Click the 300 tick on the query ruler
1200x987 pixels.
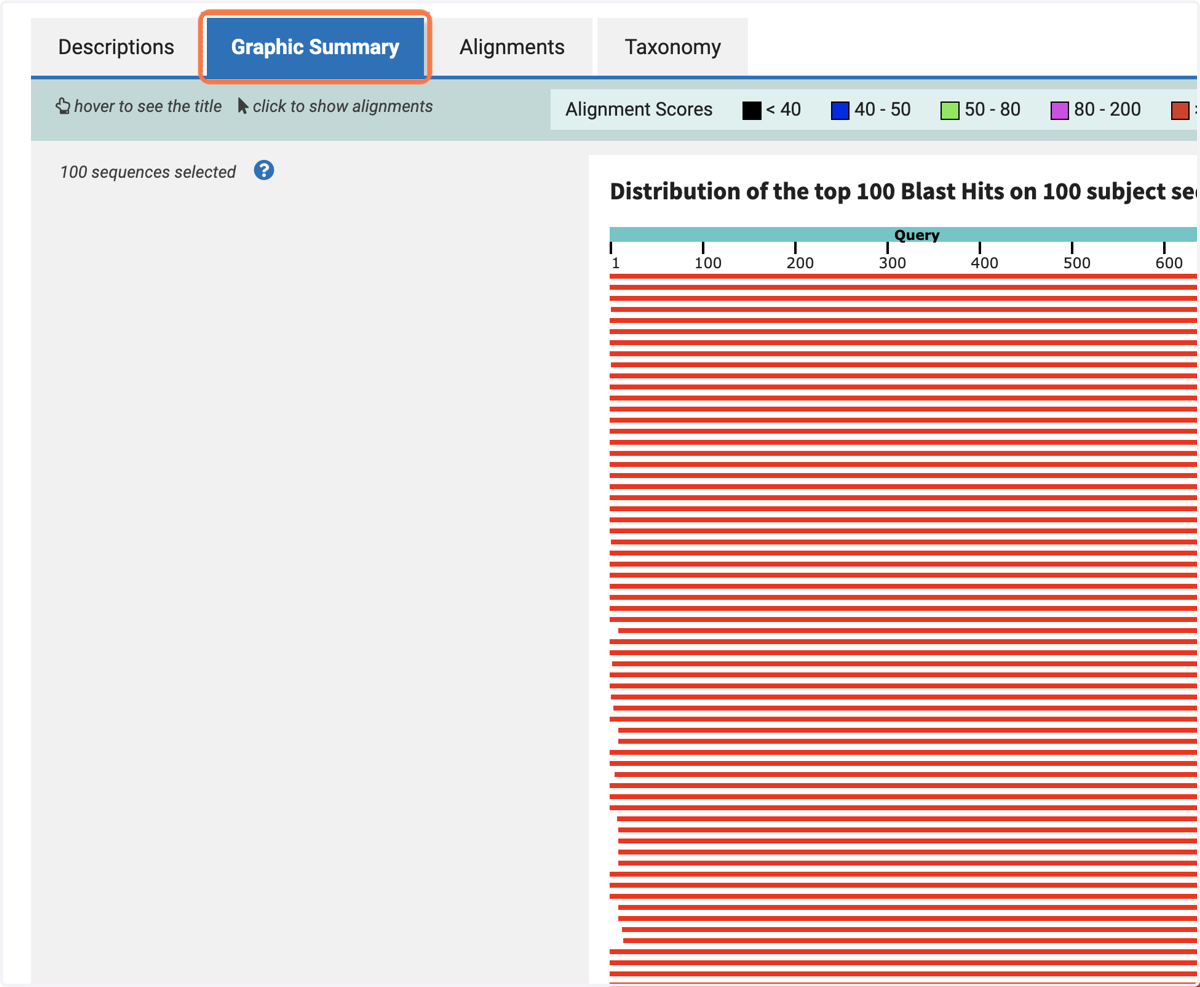[888, 248]
